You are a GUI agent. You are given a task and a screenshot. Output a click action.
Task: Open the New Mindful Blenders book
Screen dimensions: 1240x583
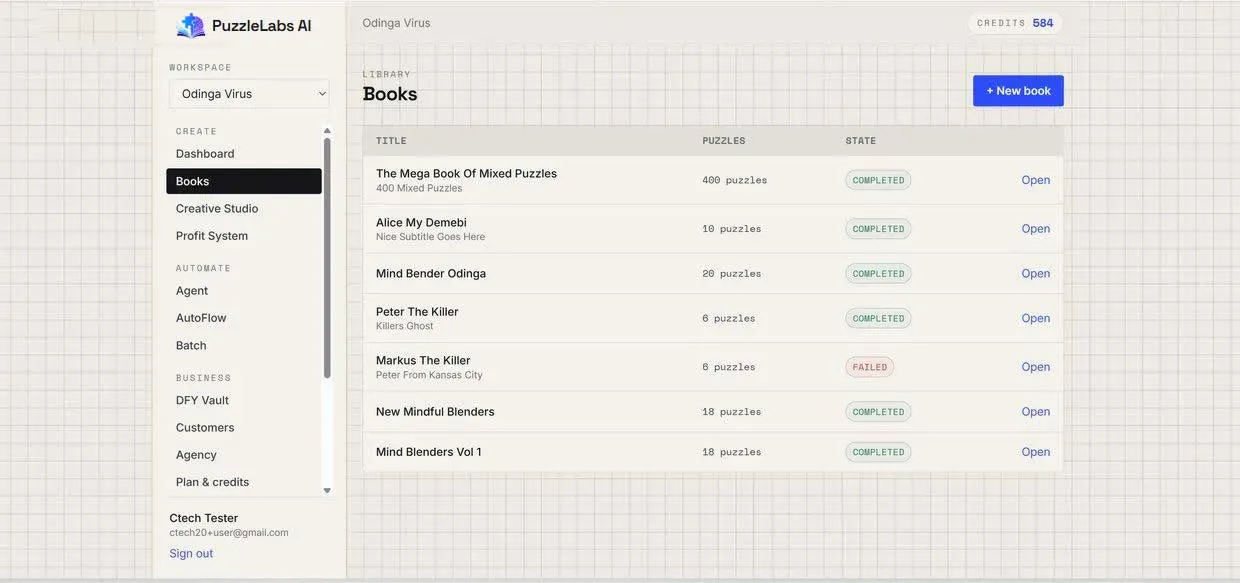coord(1035,412)
